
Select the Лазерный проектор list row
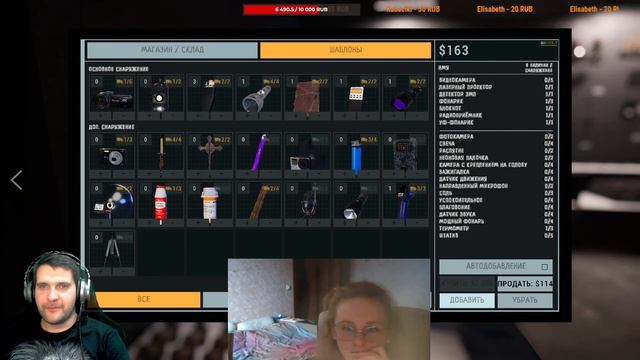(496, 87)
